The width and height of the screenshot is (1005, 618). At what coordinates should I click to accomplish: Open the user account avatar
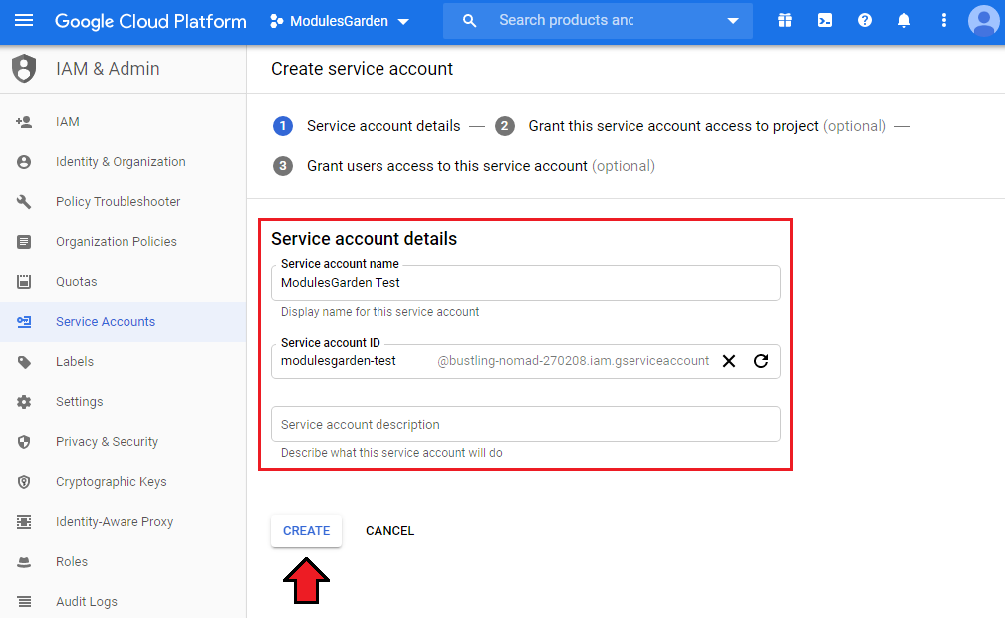983,21
